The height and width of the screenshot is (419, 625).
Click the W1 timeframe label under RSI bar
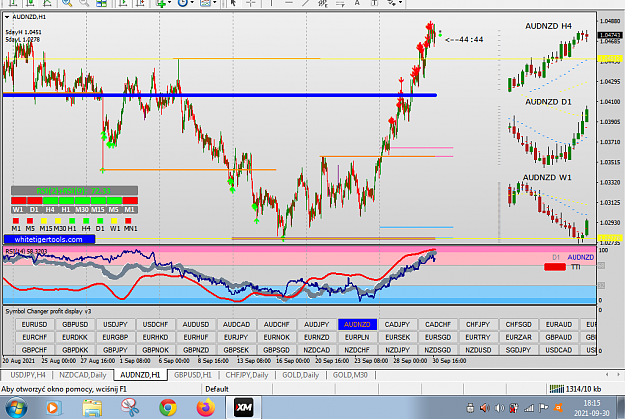coord(18,210)
